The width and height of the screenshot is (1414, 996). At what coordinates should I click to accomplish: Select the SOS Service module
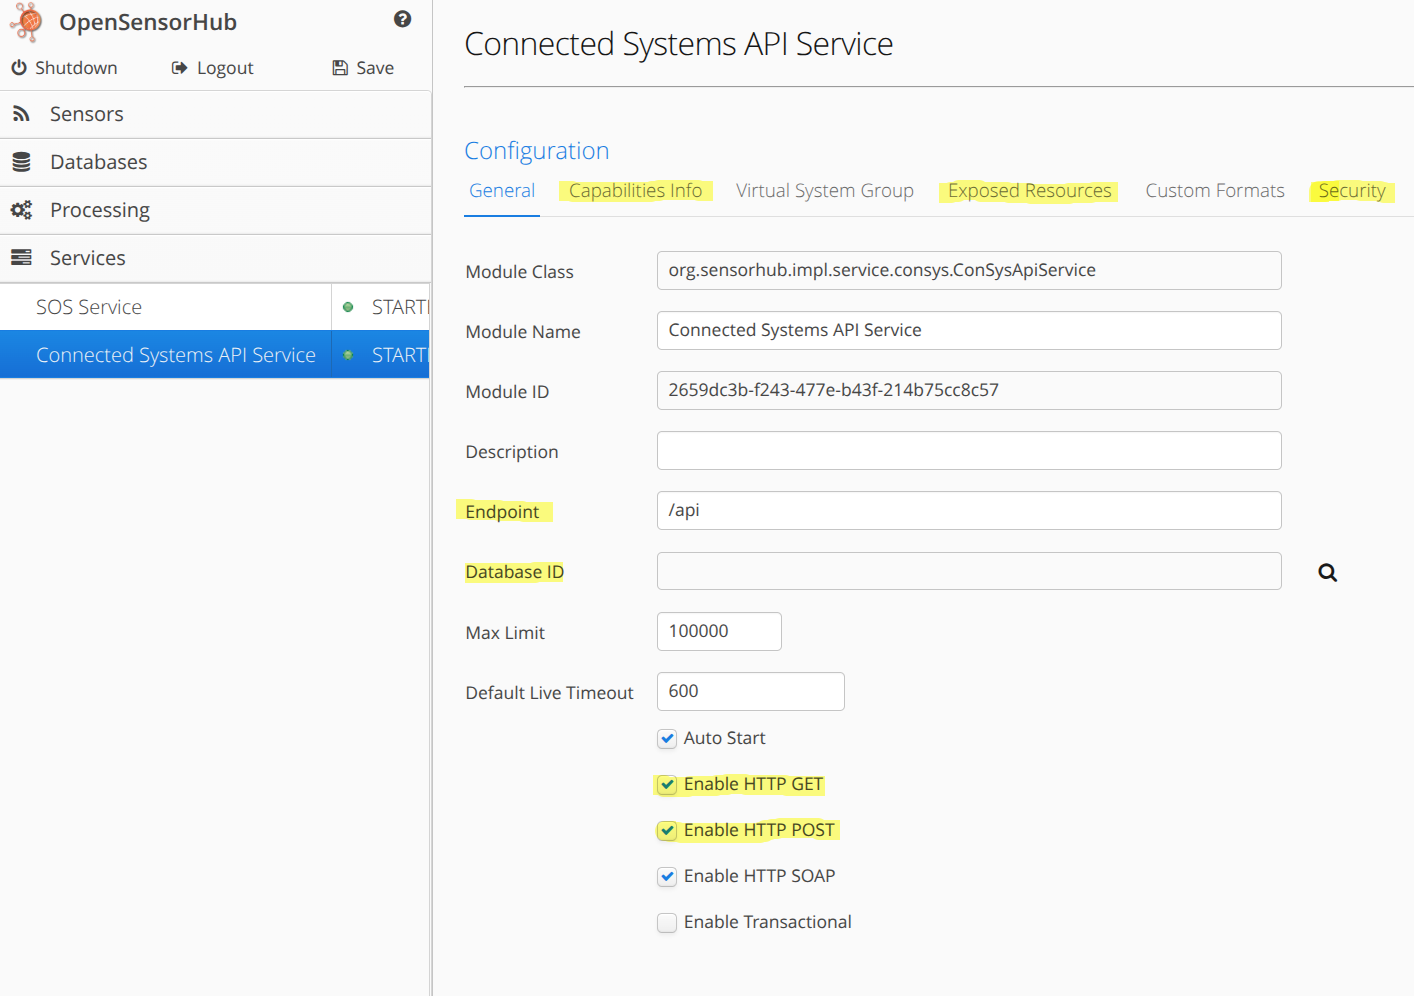click(90, 306)
